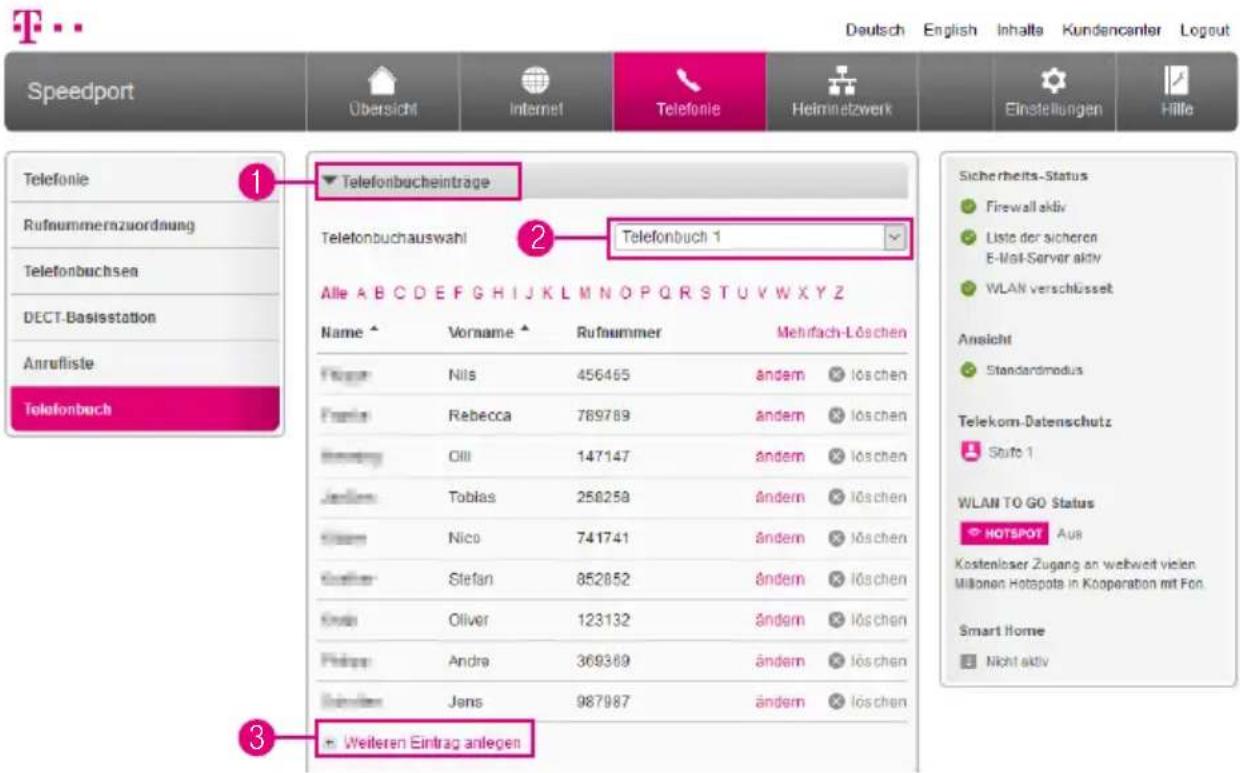Image resolution: width=1240 pixels, height=773 pixels.
Task: Click the delete icon in Nils row
Action: (x=836, y=375)
